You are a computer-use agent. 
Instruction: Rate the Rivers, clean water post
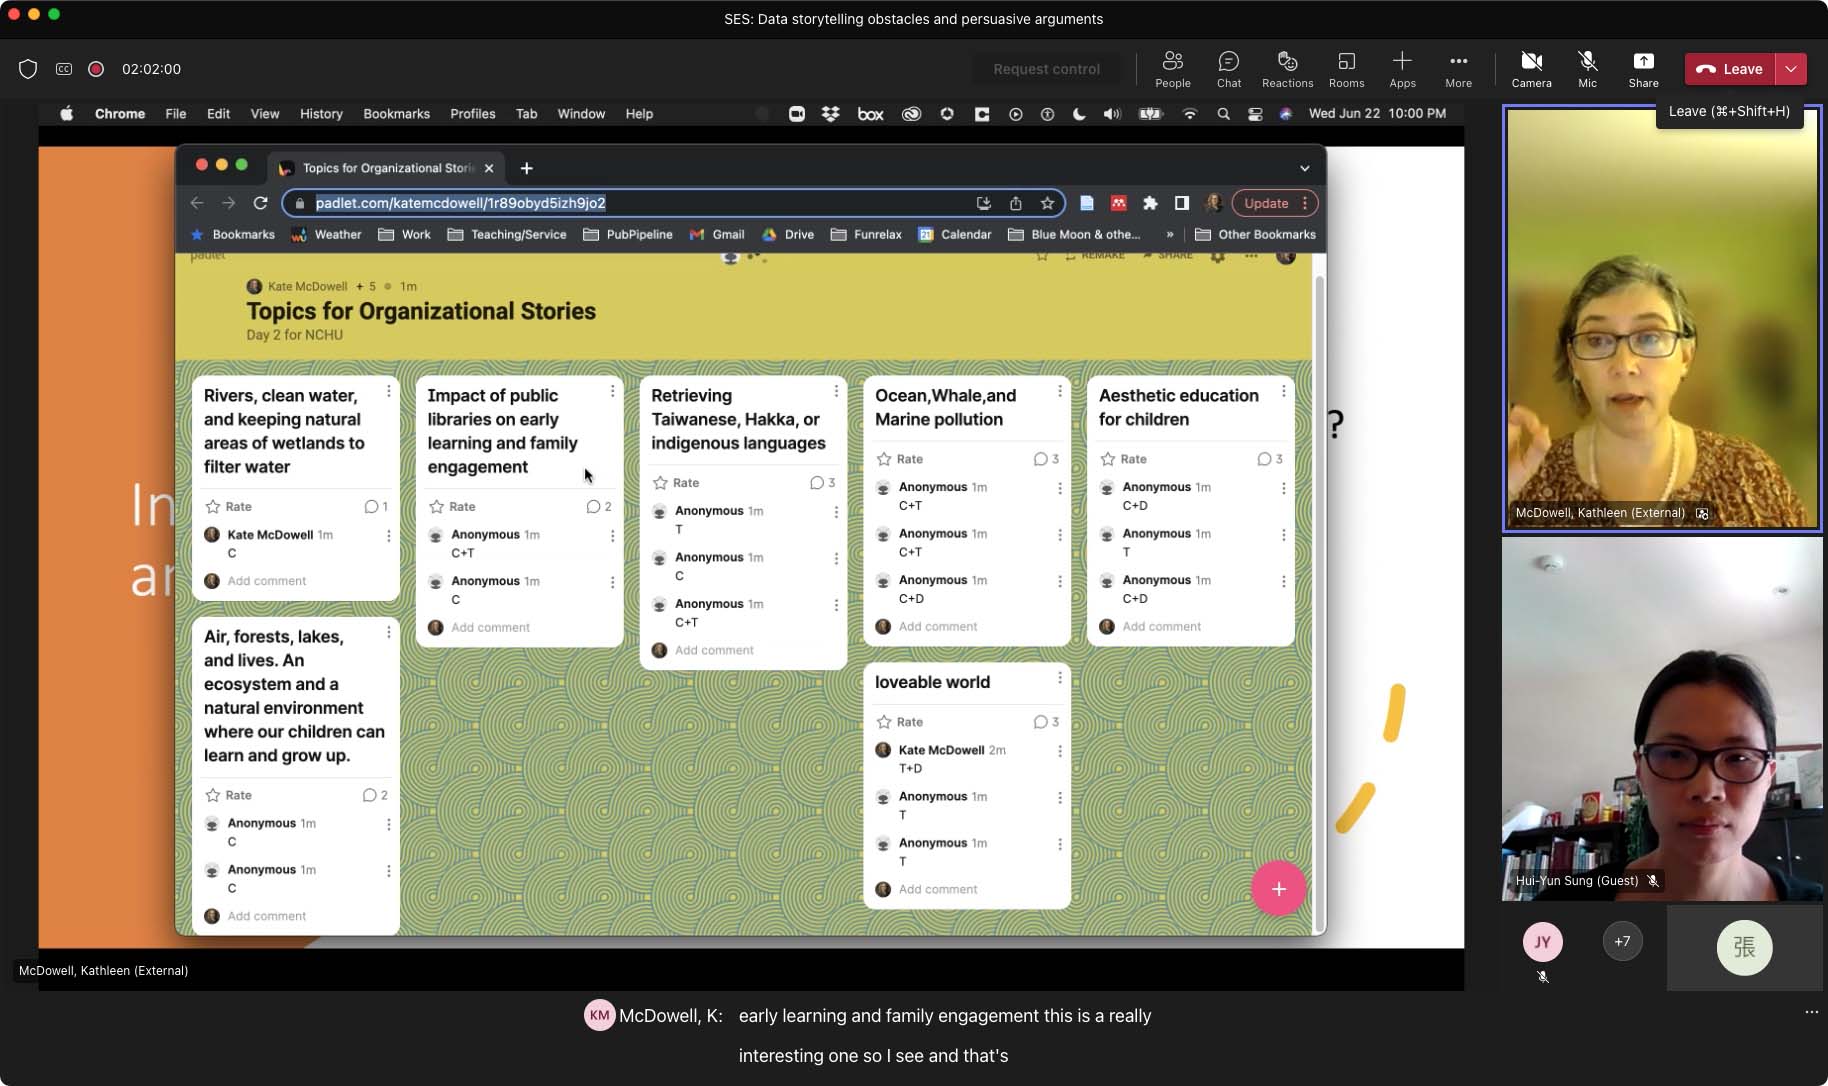(228, 507)
